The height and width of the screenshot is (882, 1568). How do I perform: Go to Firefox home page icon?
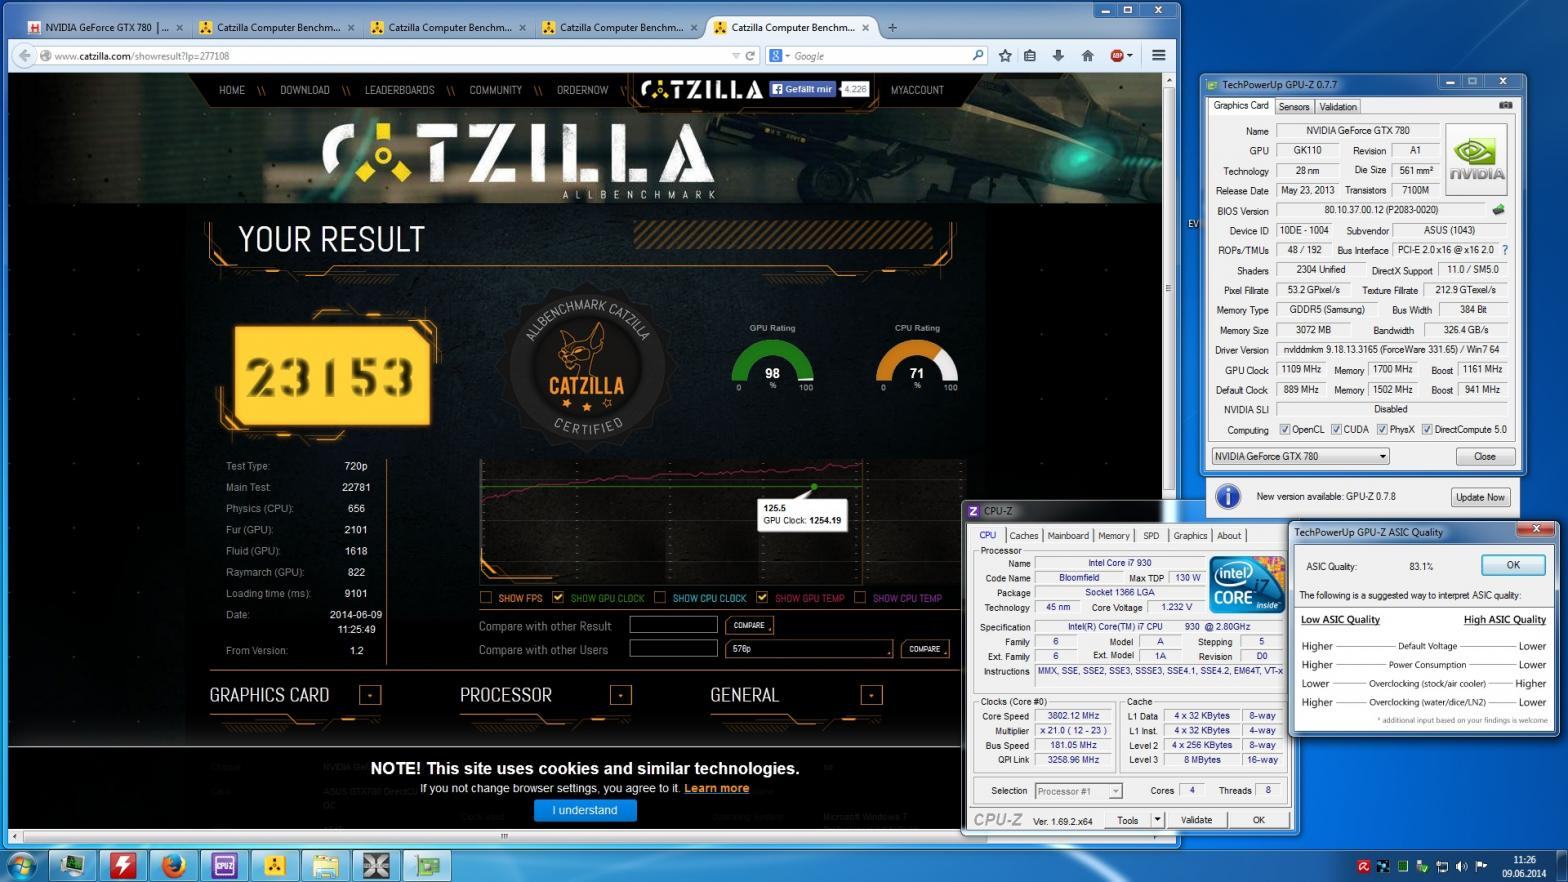coord(1087,56)
